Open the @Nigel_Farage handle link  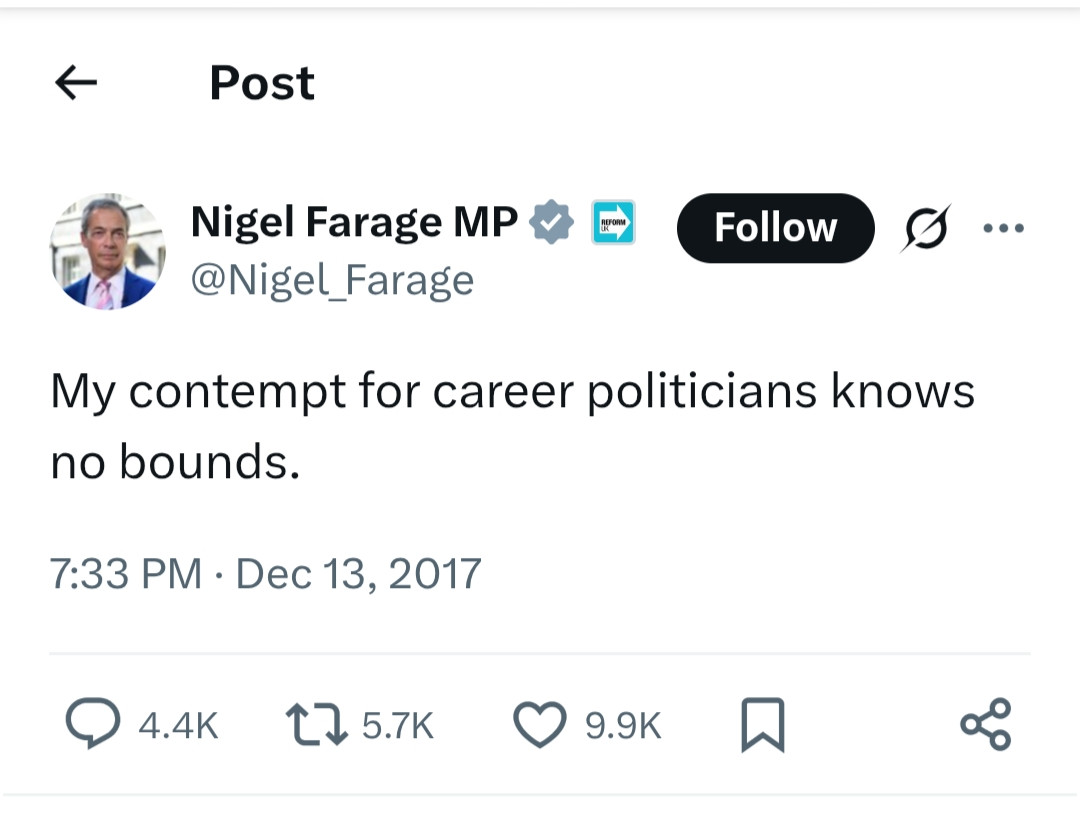pos(332,280)
